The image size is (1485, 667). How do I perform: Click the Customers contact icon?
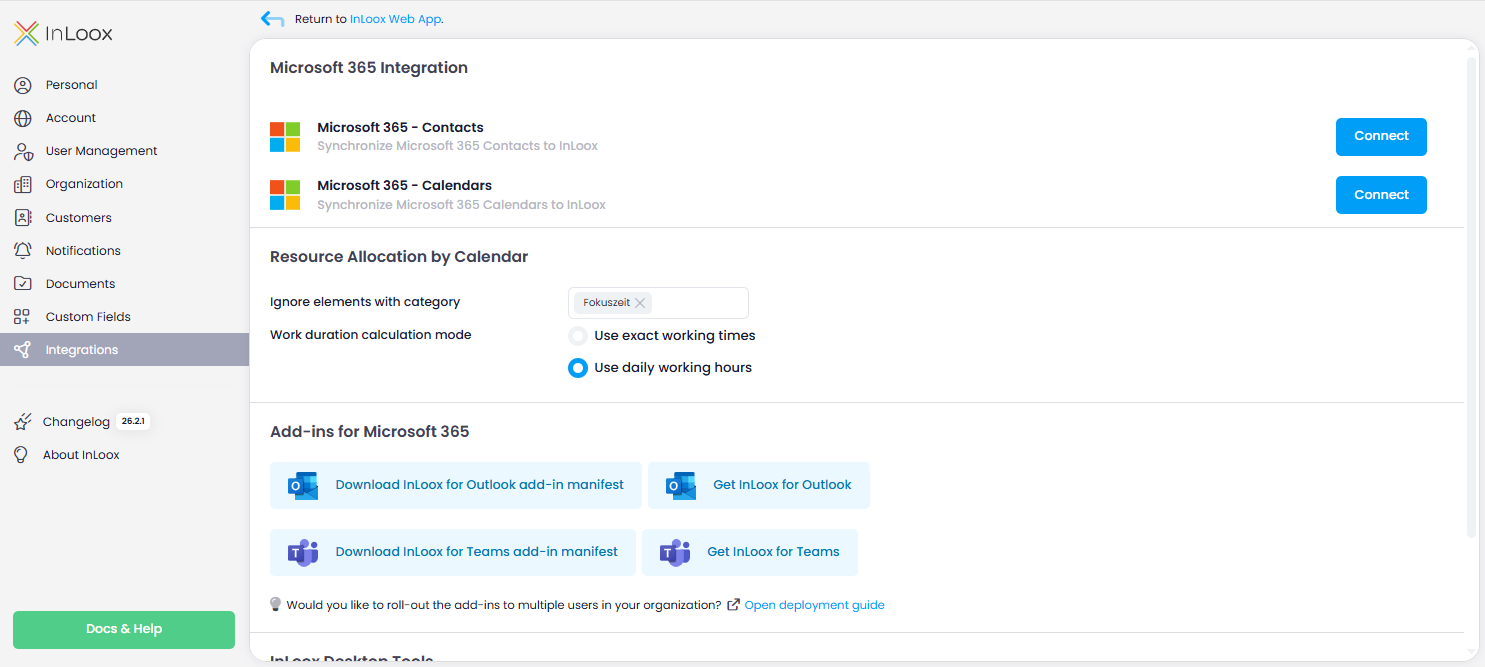pos(23,218)
